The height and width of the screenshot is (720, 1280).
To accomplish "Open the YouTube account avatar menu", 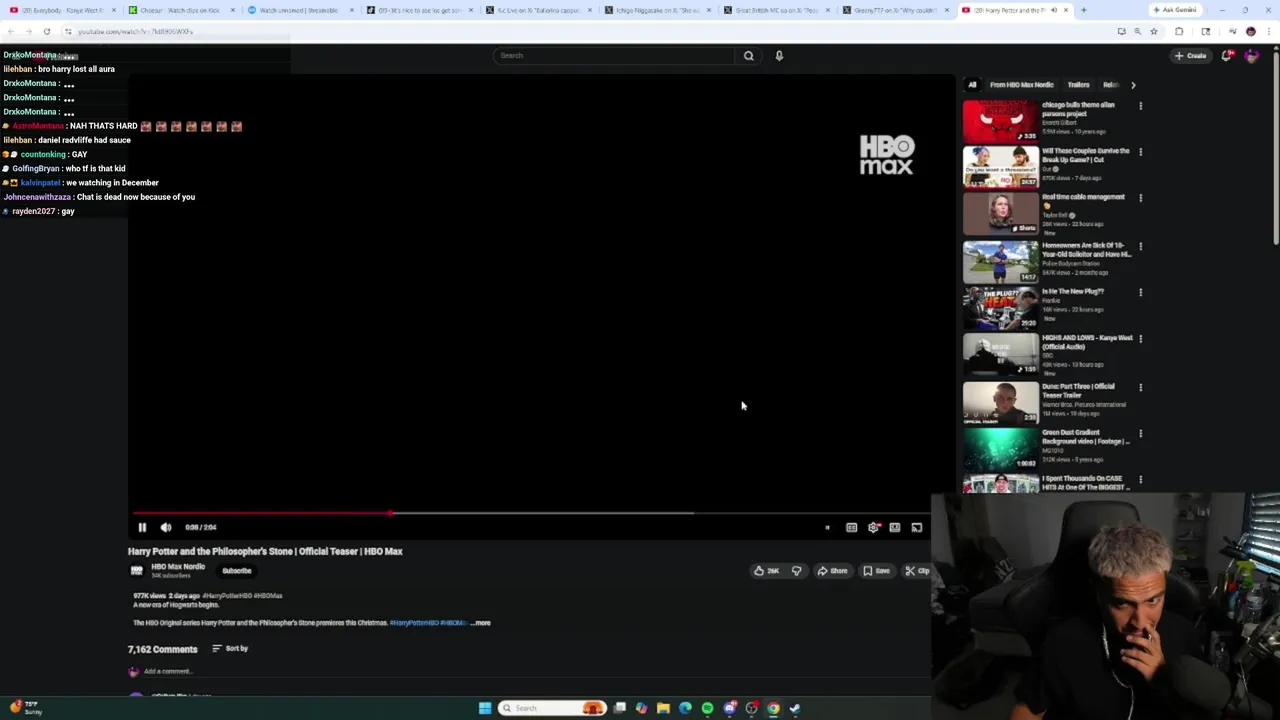I will 1251,56.
